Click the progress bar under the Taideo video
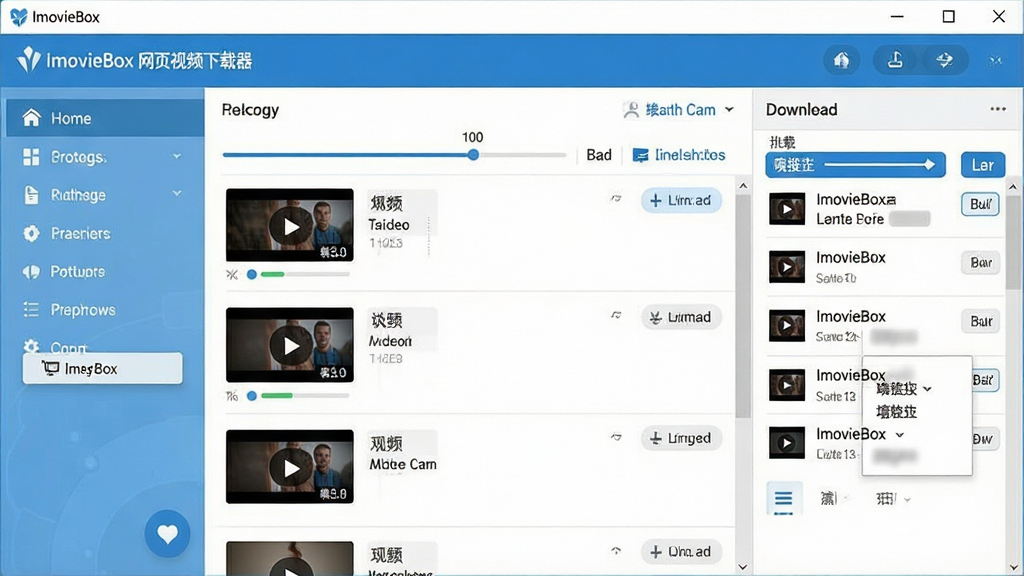This screenshot has height=576, width=1024. tap(305, 274)
